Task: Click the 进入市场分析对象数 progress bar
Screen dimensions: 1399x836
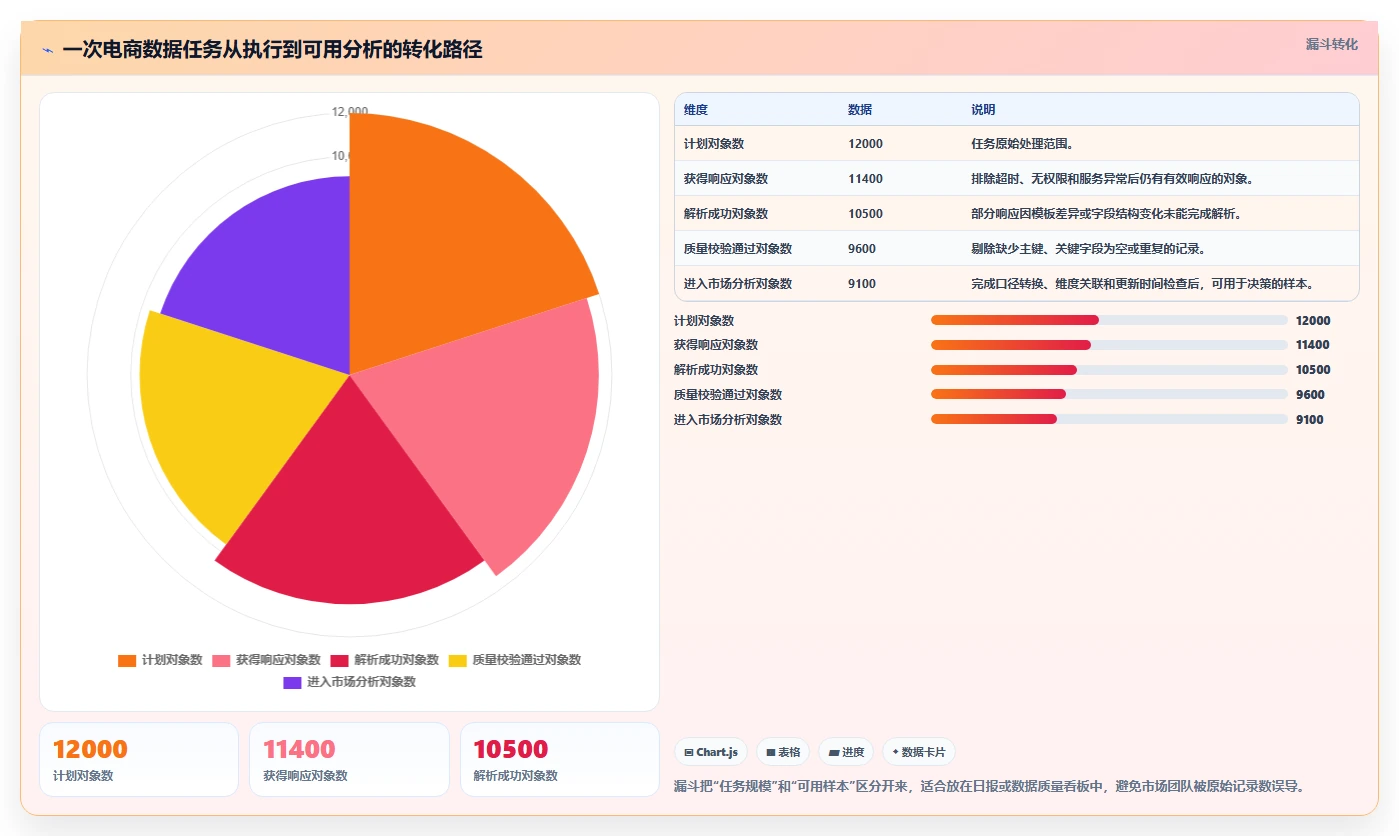Action: 1109,419
